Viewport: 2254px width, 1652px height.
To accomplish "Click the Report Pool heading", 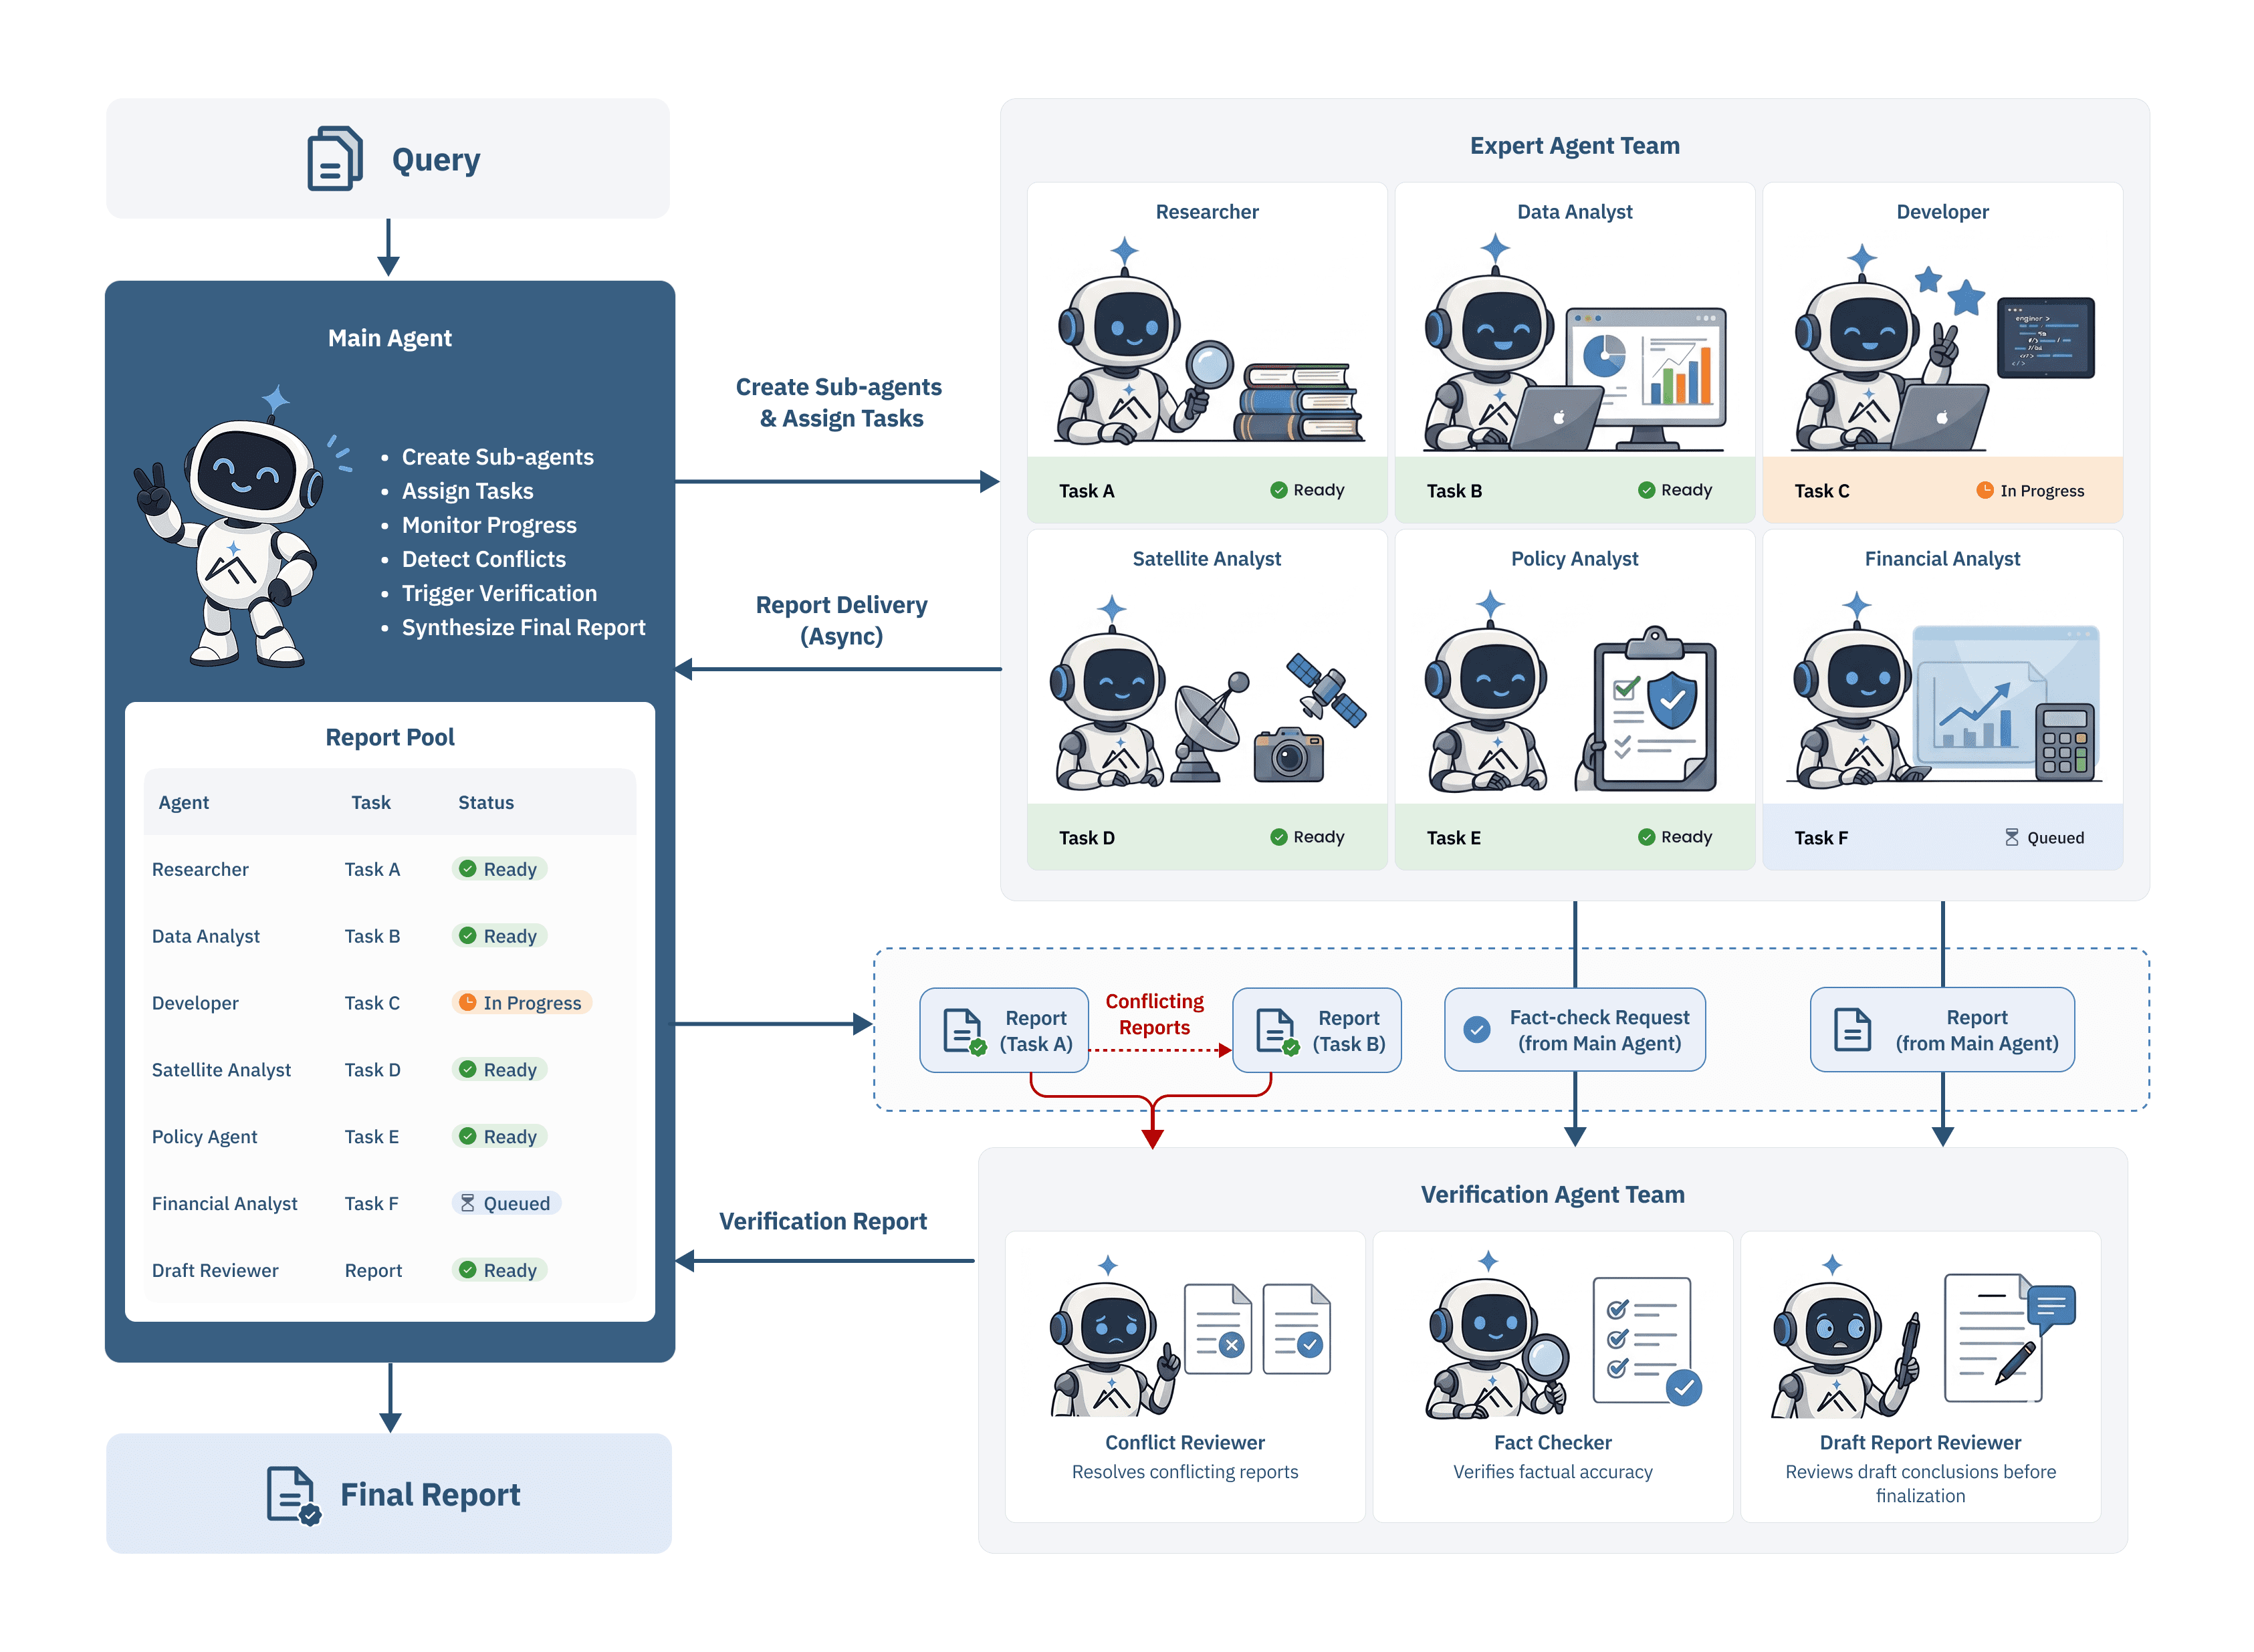I will pos(390,738).
